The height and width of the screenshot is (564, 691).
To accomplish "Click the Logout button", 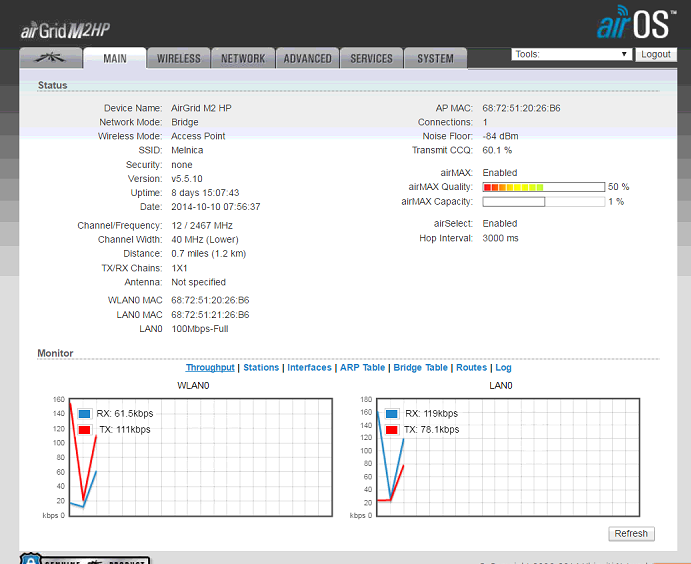I will pos(656,54).
